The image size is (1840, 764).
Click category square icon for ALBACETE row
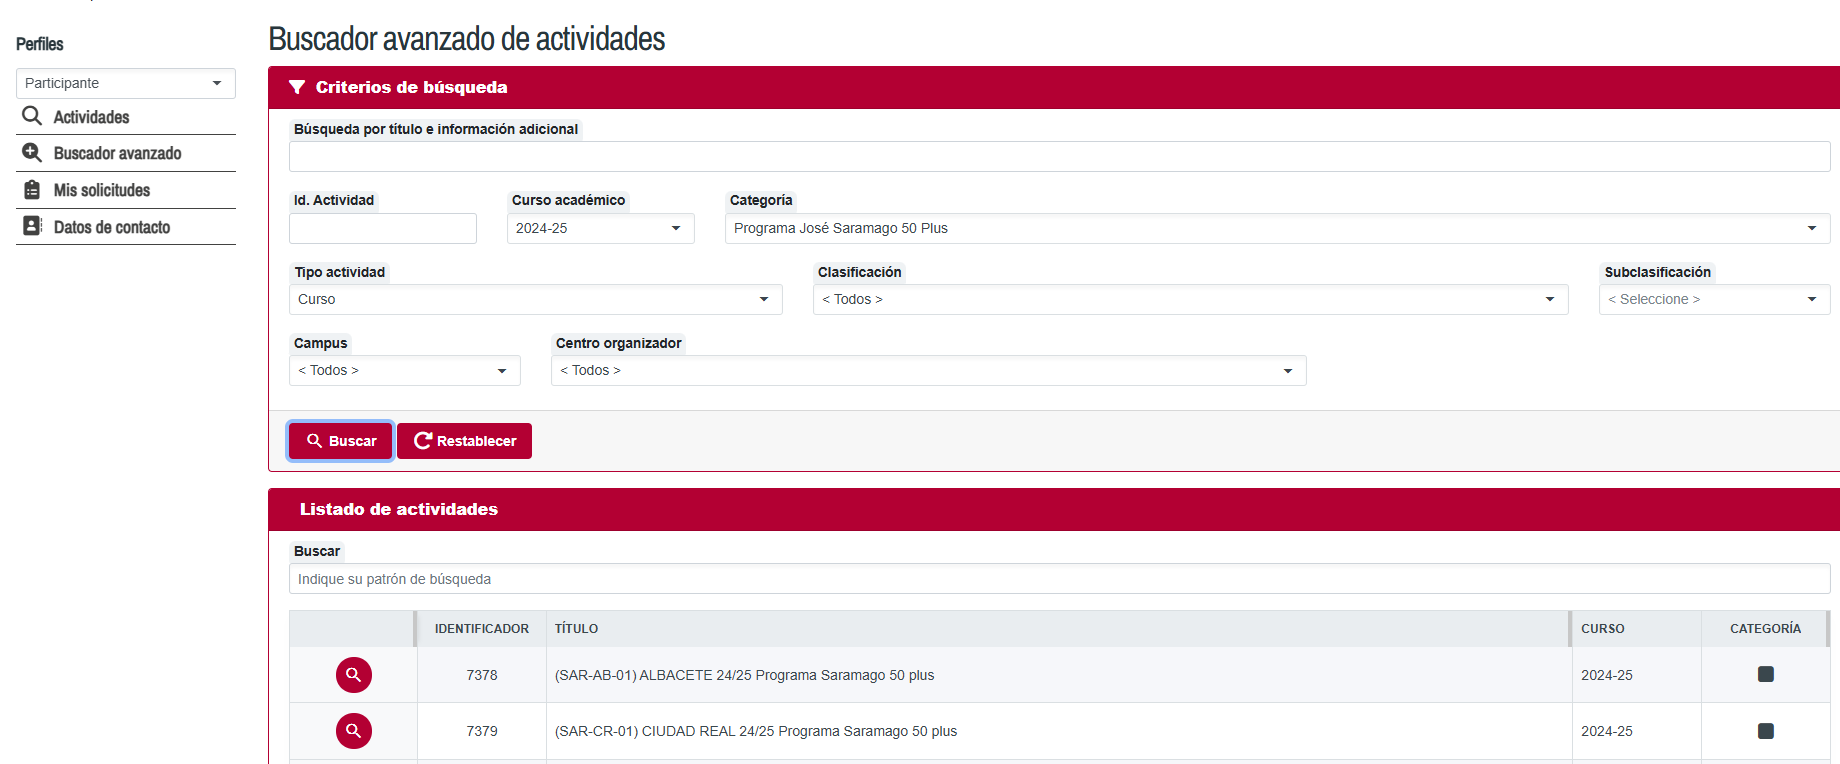coord(1766,674)
